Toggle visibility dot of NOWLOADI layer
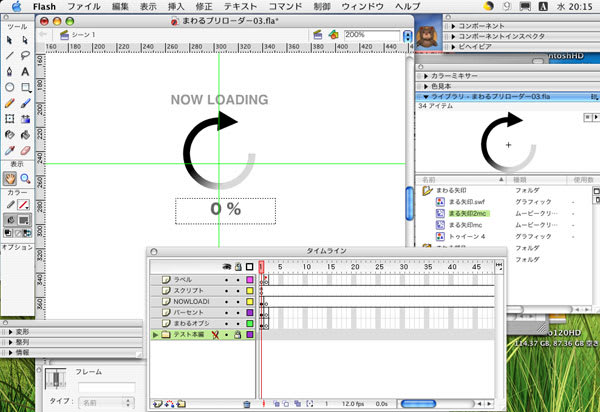Viewport: 600px width, 412px height. click(x=227, y=302)
